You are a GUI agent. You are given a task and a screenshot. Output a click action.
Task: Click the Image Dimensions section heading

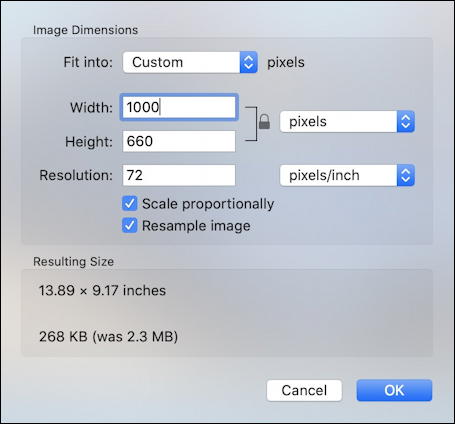pyautogui.click(x=85, y=30)
